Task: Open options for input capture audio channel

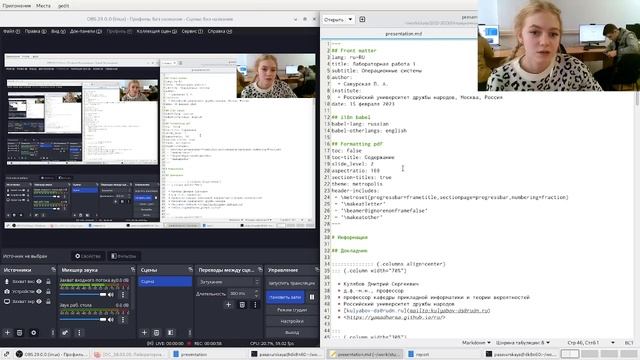Action: [x=123, y=295]
